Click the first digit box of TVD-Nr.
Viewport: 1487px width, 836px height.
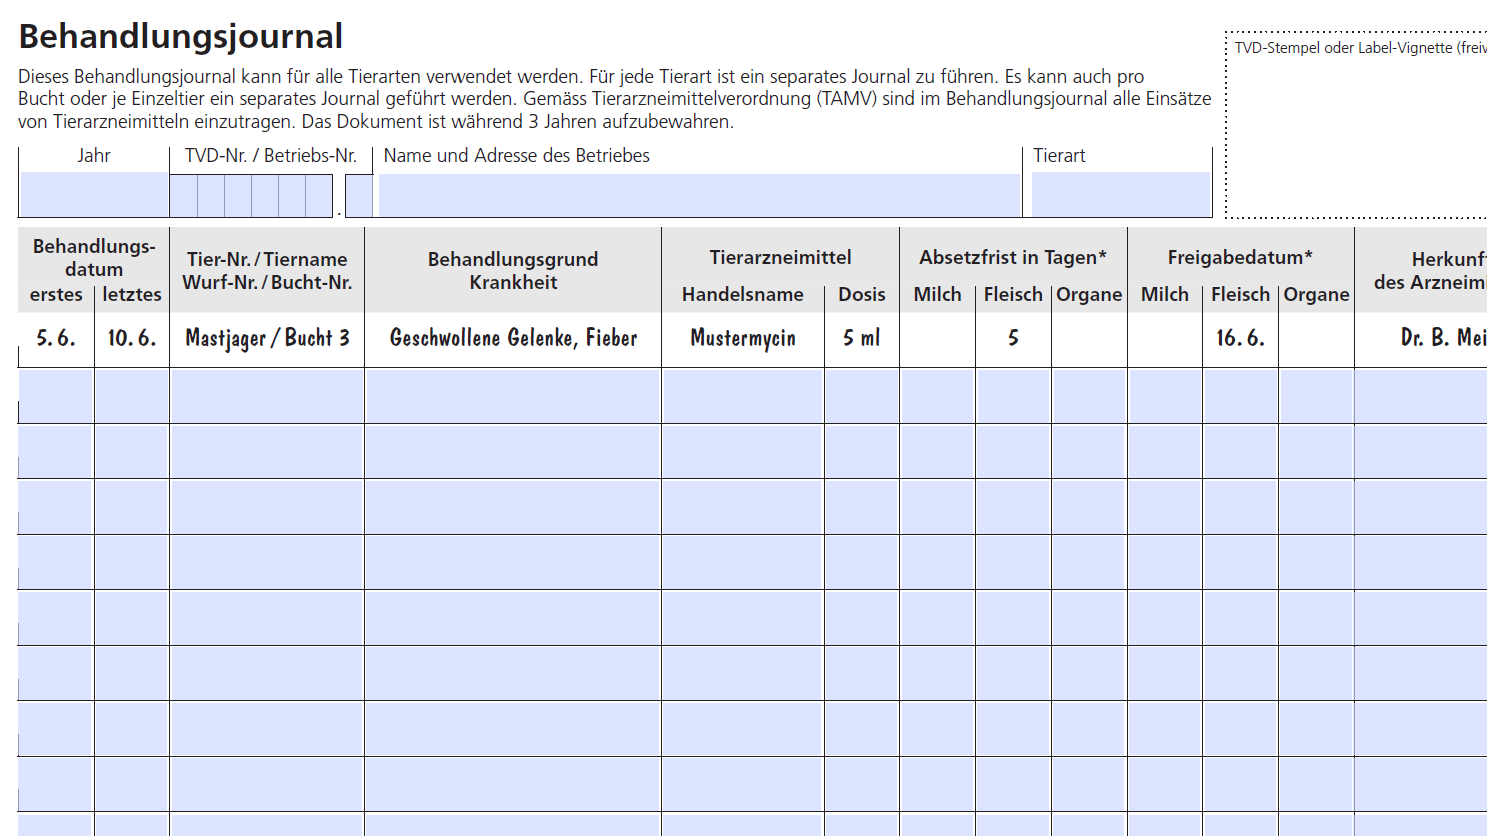coord(183,196)
